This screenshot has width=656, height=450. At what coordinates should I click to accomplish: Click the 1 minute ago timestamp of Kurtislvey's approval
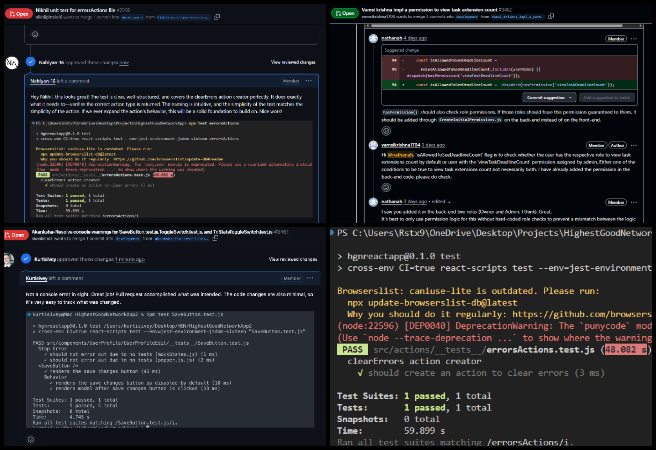[131, 259]
